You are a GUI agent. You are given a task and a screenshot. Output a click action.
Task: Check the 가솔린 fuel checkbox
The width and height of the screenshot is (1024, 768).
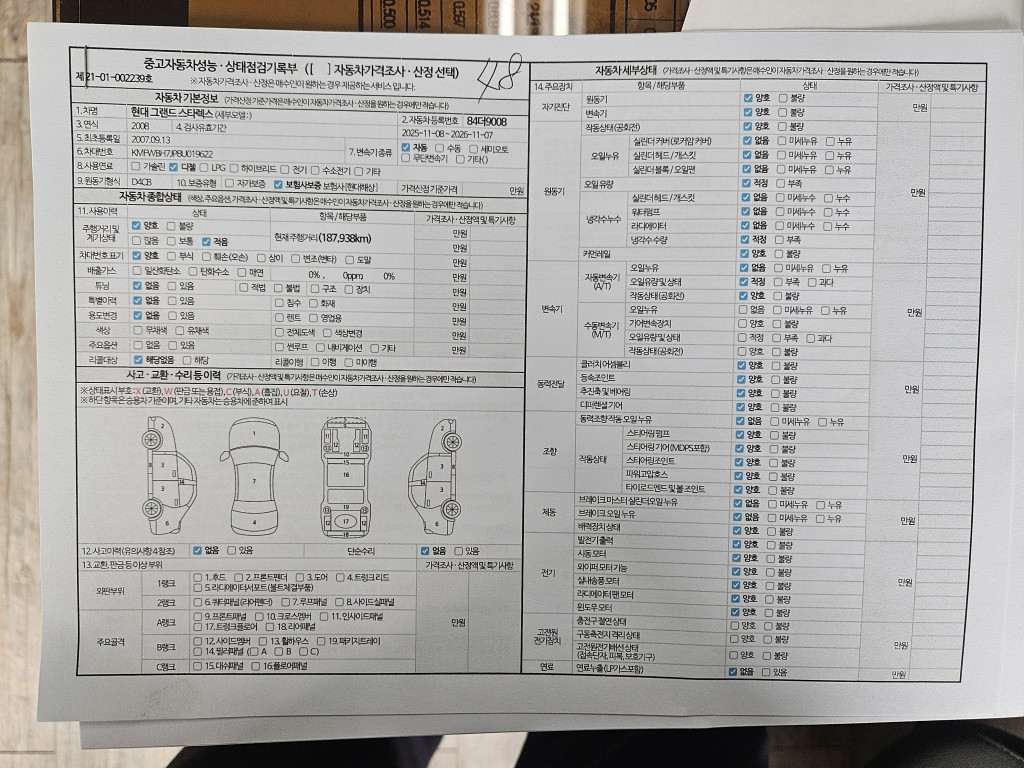138,166
